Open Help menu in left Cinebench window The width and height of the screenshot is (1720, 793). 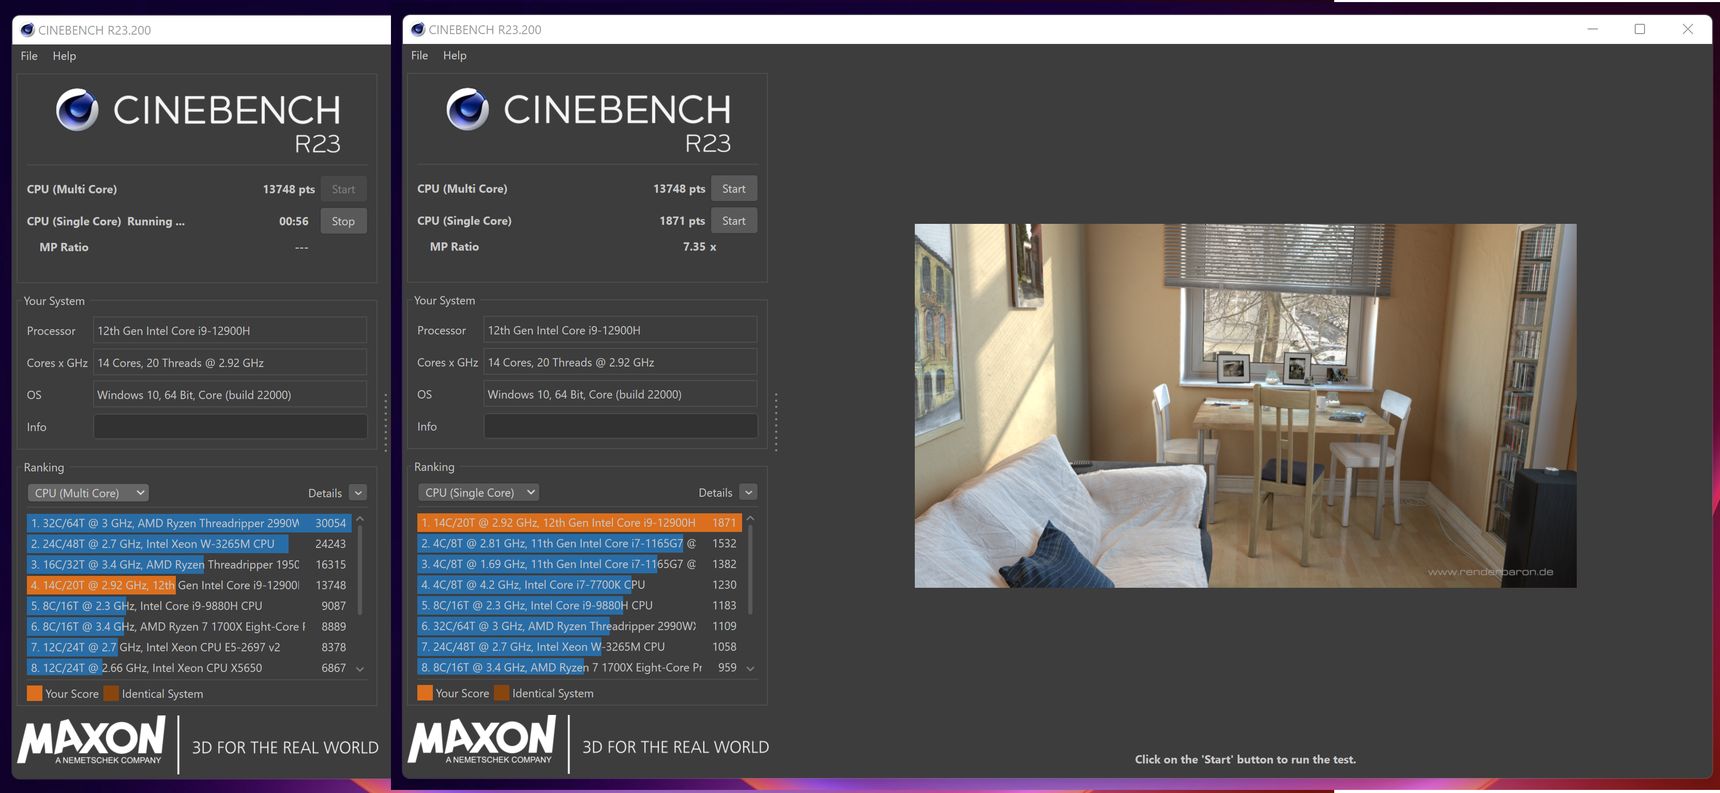[64, 56]
